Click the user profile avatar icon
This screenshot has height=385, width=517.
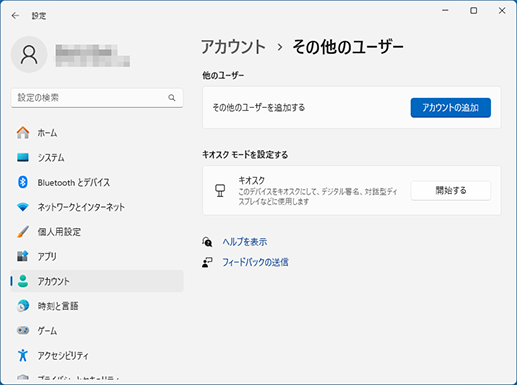tap(29, 54)
